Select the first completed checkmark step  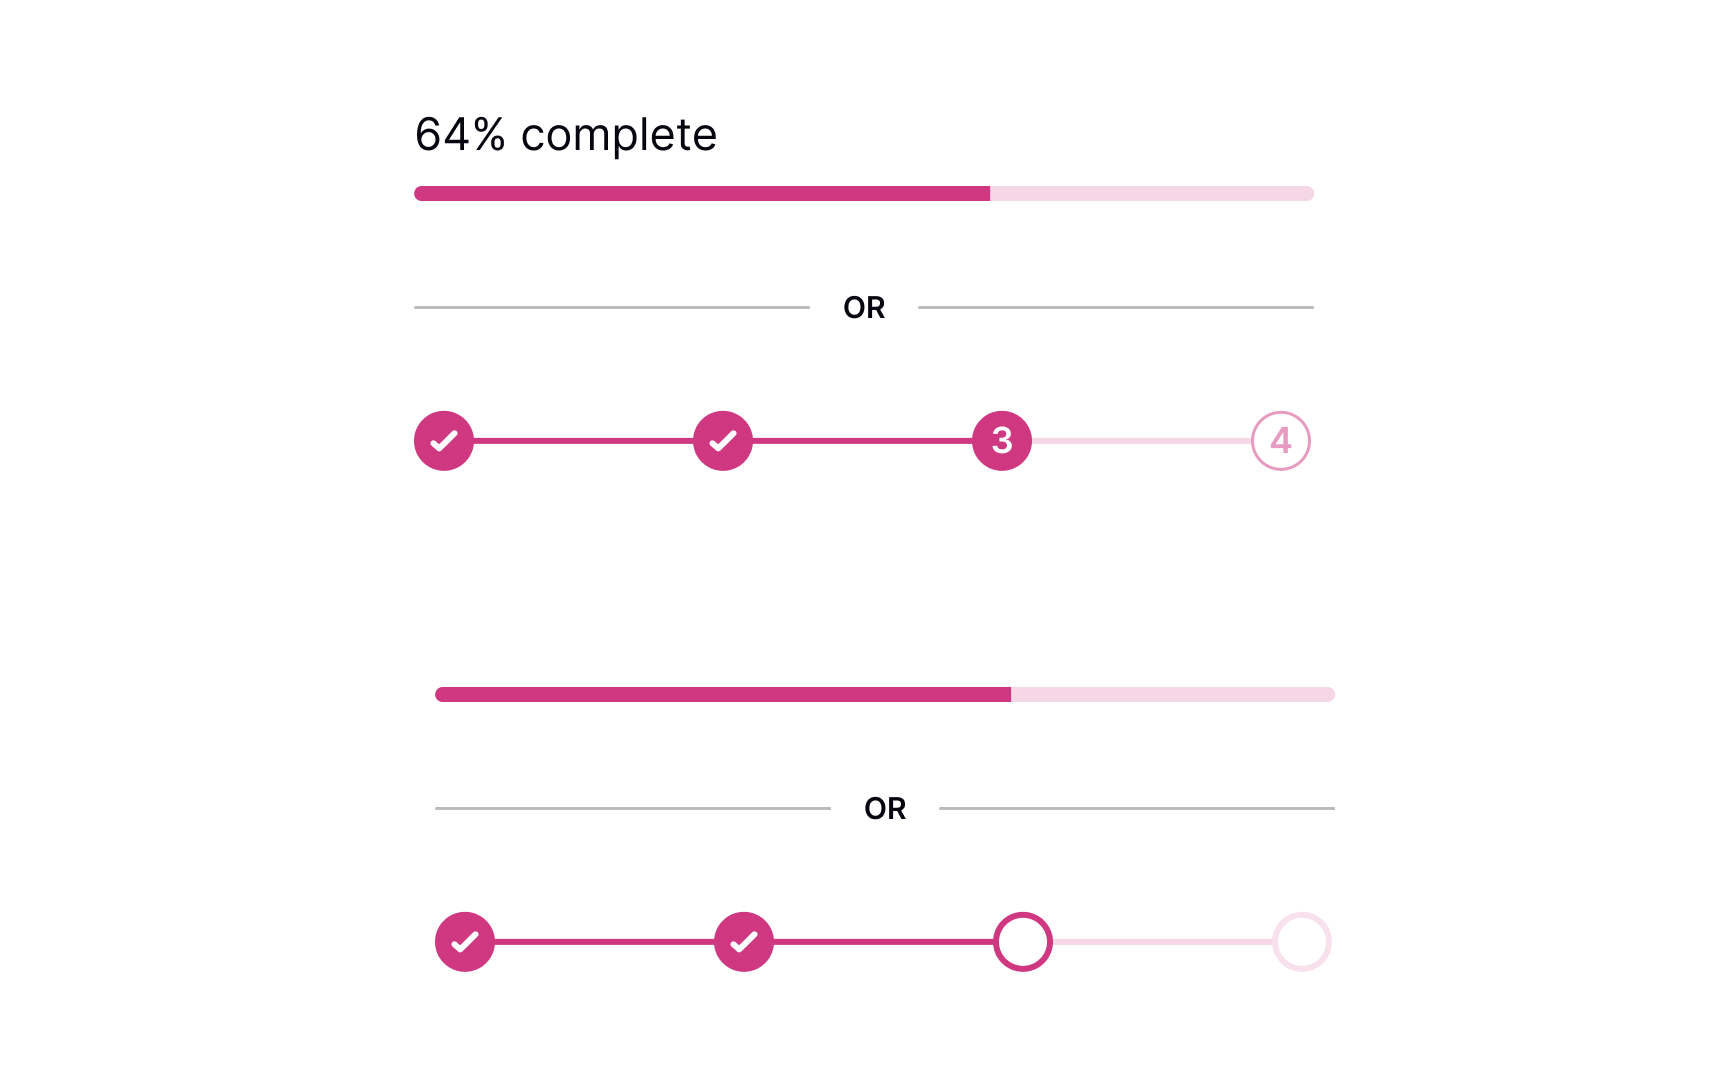point(443,440)
